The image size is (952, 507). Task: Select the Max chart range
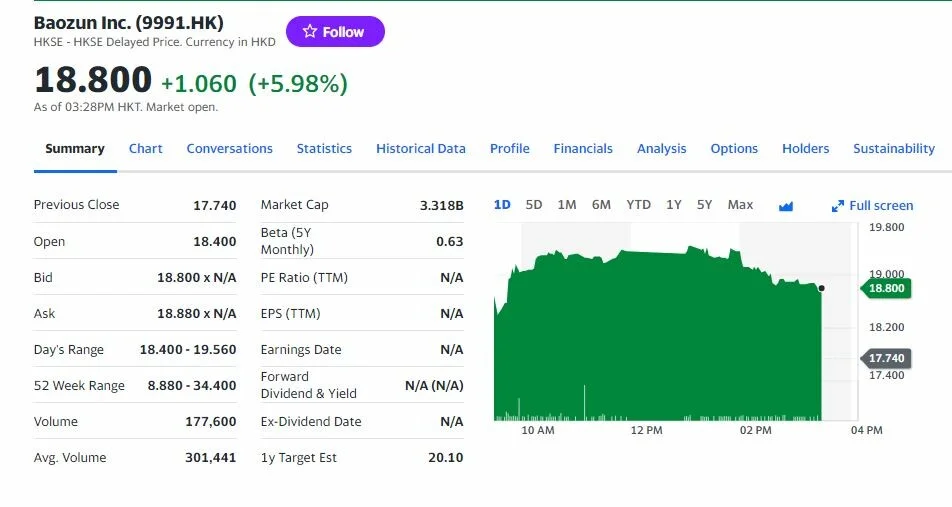[x=740, y=205]
